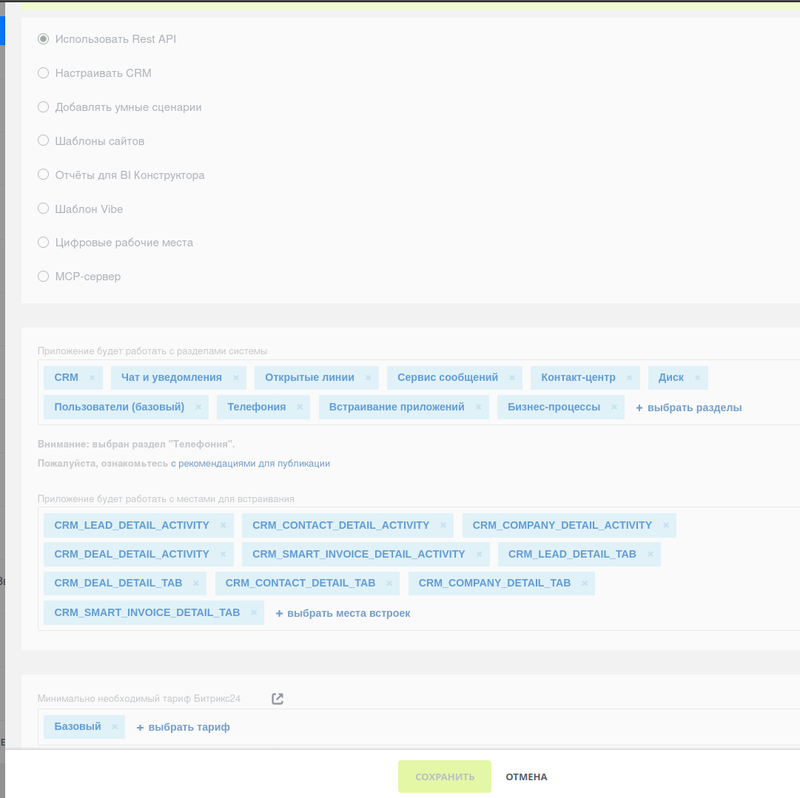Choose the MCP-сервер option
This screenshot has width=800, height=798.
42,276
